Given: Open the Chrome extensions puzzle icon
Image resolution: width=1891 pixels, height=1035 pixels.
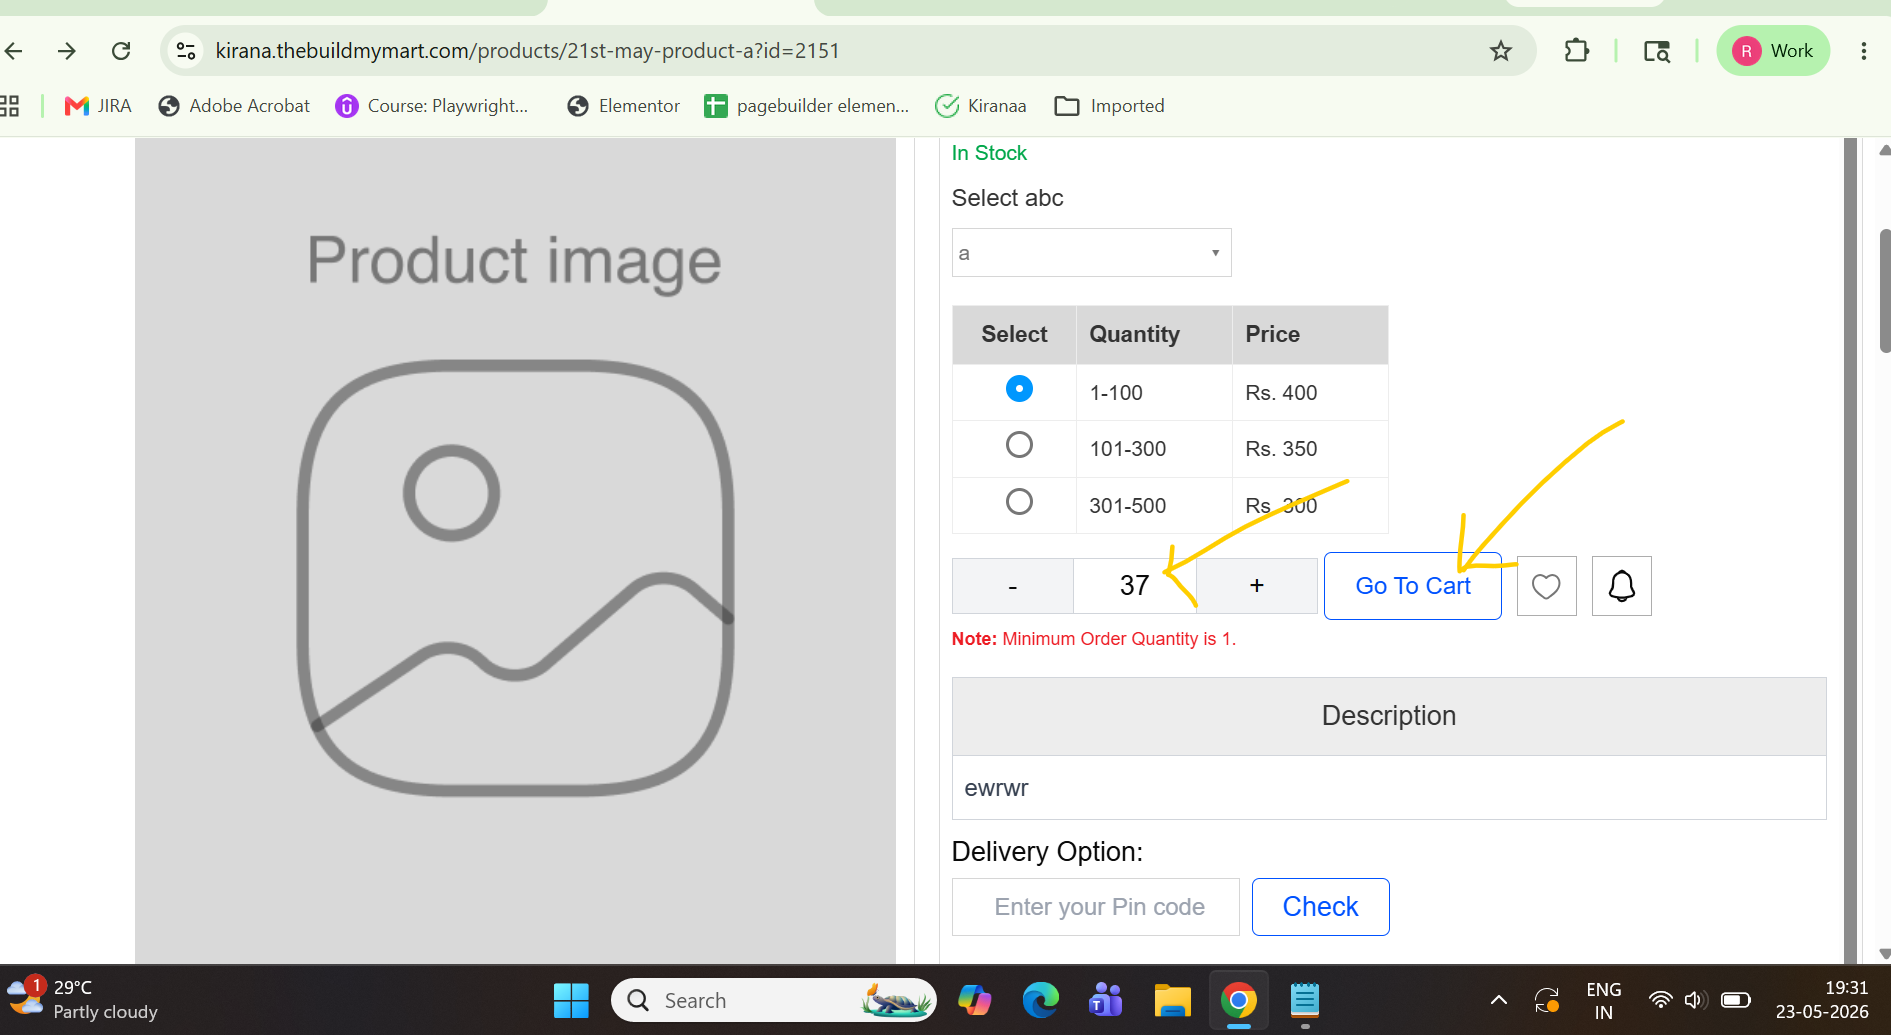Looking at the screenshot, I should click(1576, 51).
